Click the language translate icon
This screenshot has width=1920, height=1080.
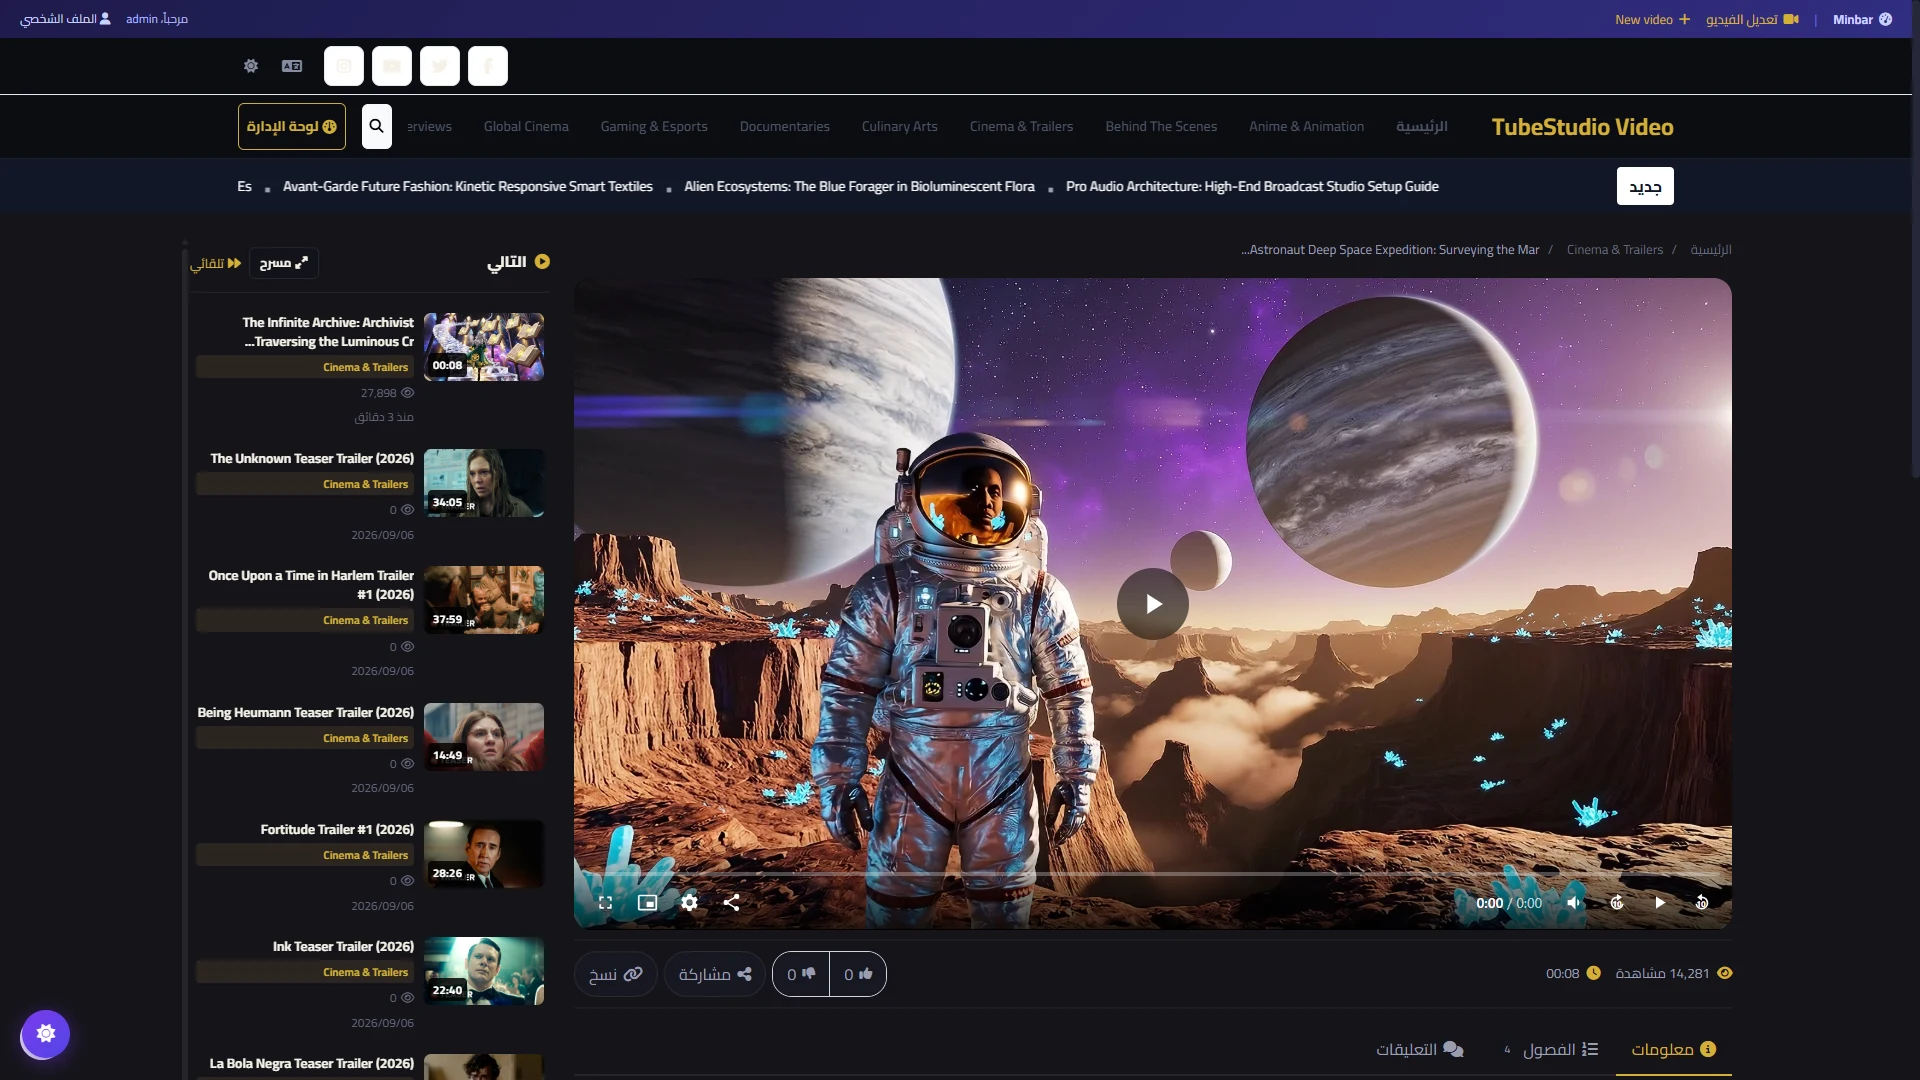(x=292, y=66)
